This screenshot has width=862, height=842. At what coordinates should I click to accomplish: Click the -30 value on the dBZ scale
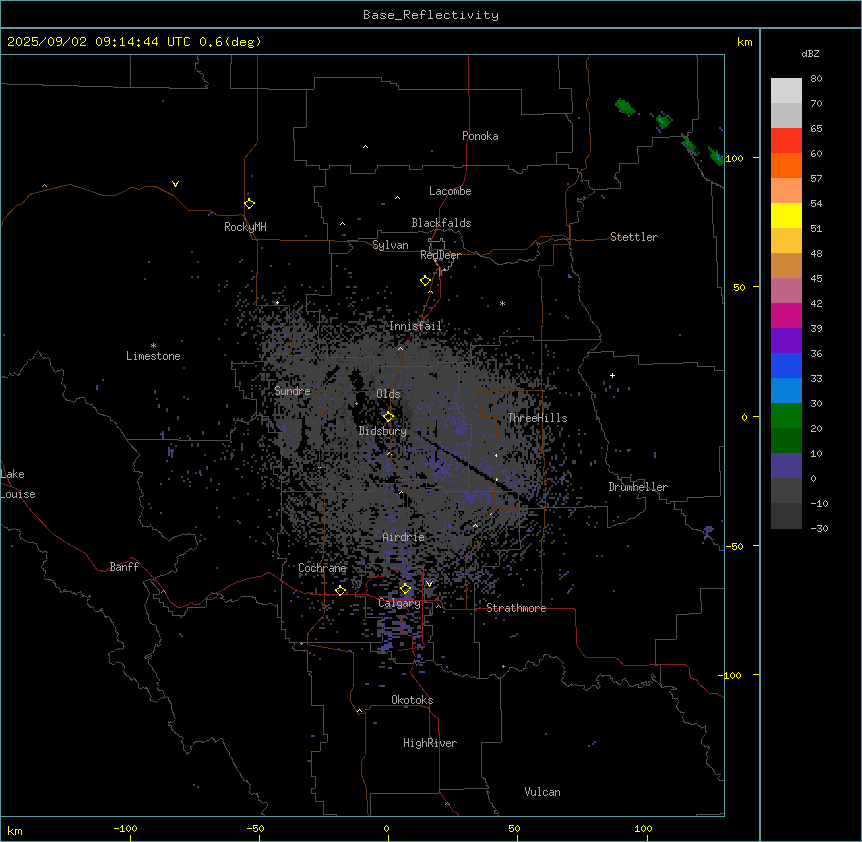point(819,528)
